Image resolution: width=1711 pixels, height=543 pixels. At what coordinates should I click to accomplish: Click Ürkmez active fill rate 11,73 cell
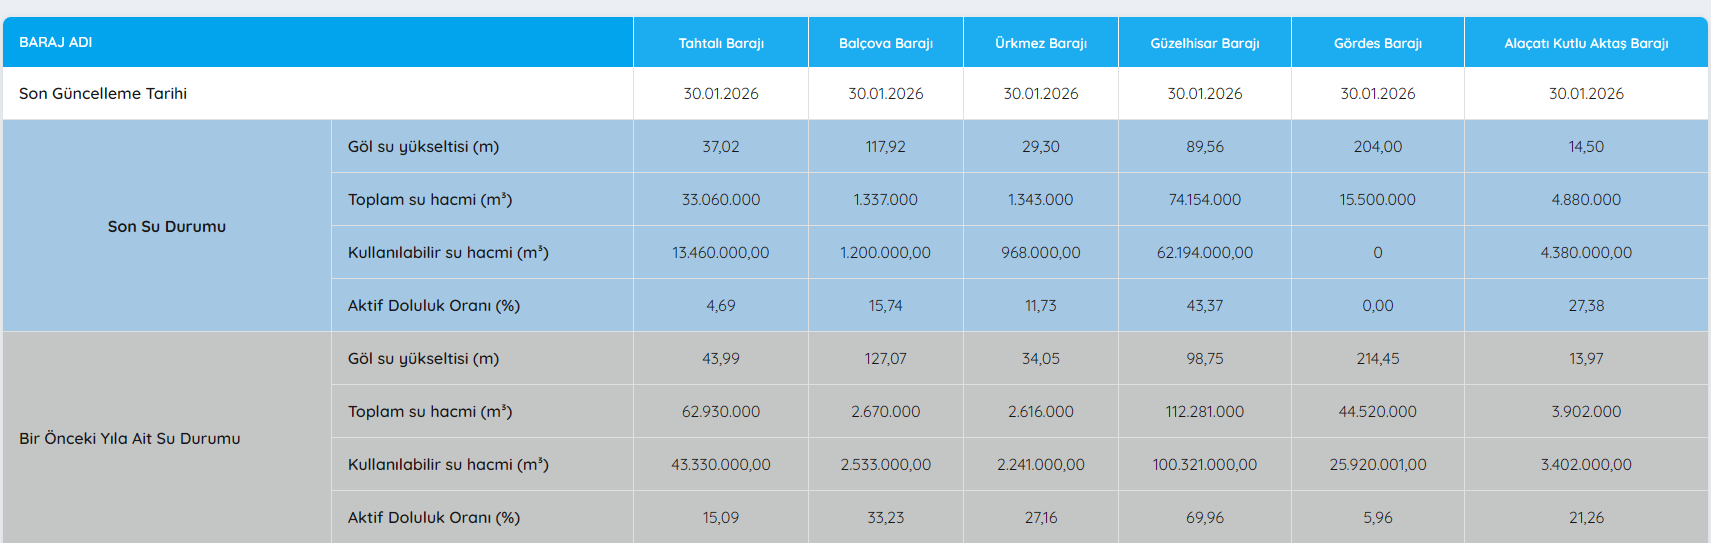click(x=1040, y=305)
